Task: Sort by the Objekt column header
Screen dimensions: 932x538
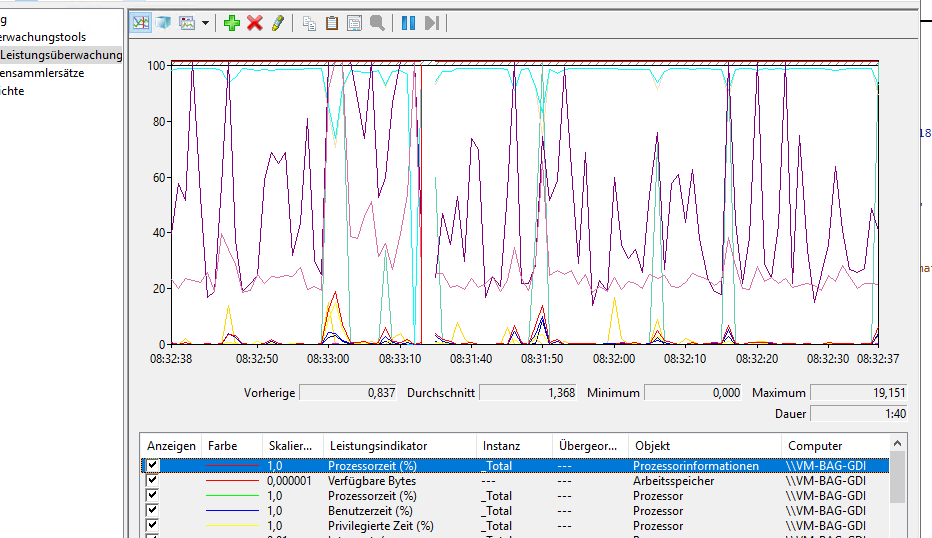Action: pyautogui.click(x=705, y=446)
